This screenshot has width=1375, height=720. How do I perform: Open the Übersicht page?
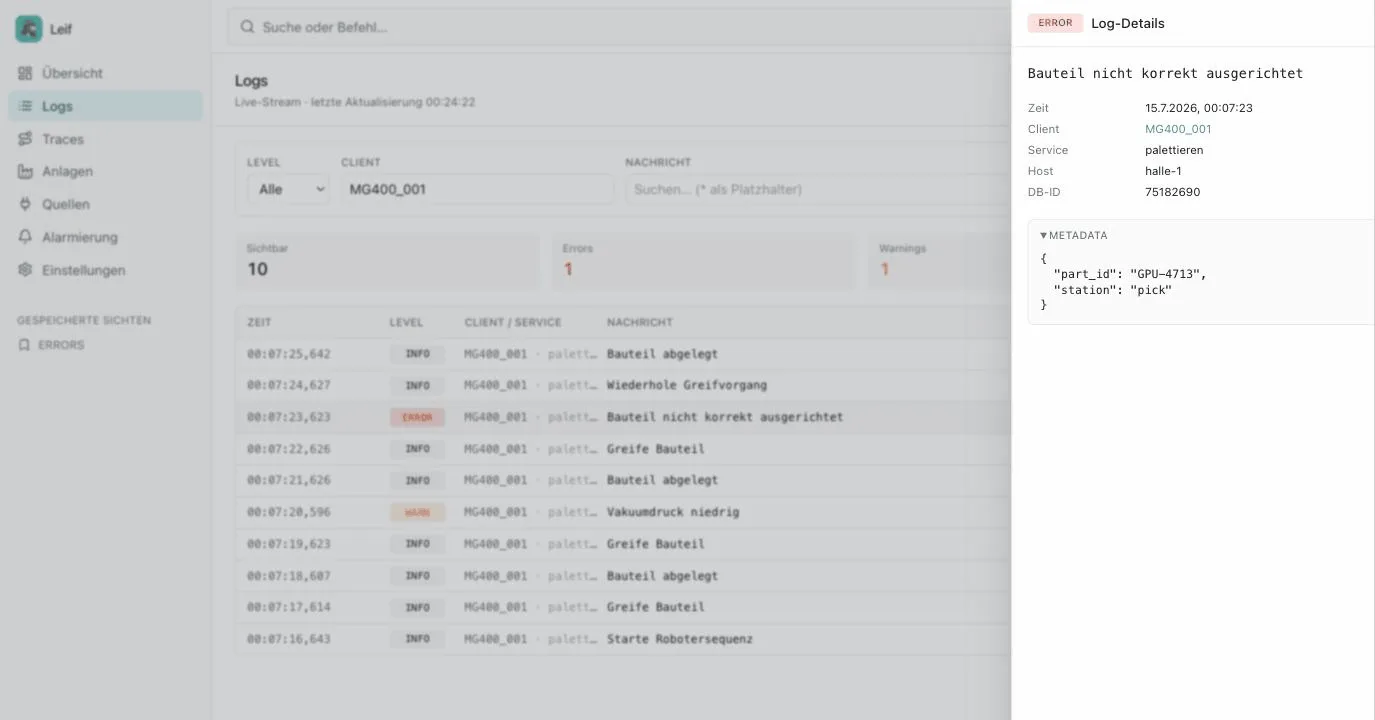click(x=105, y=73)
